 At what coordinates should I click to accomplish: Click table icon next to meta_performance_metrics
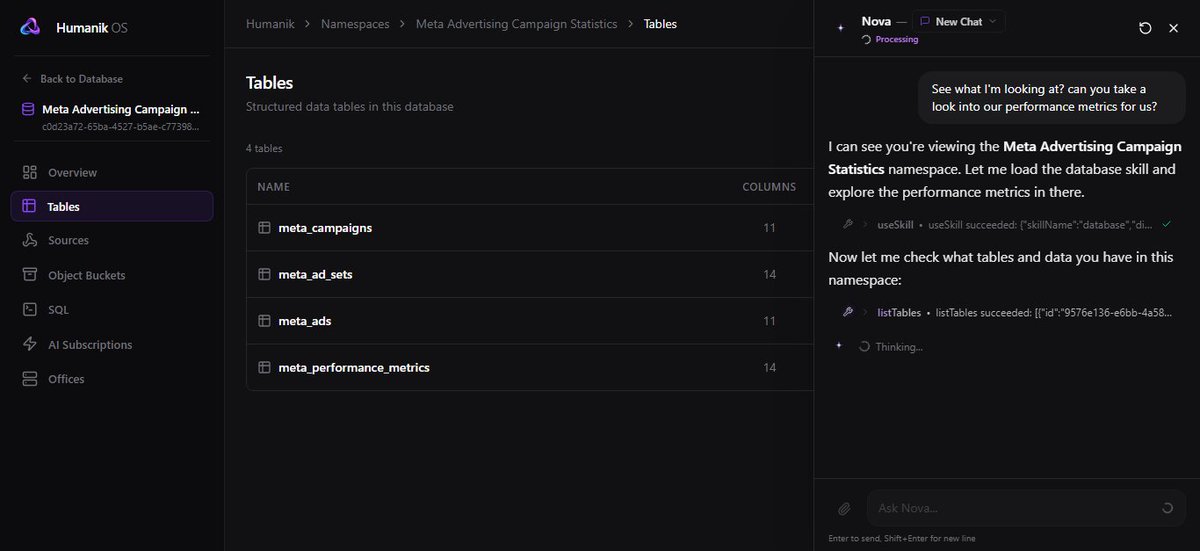click(x=265, y=367)
